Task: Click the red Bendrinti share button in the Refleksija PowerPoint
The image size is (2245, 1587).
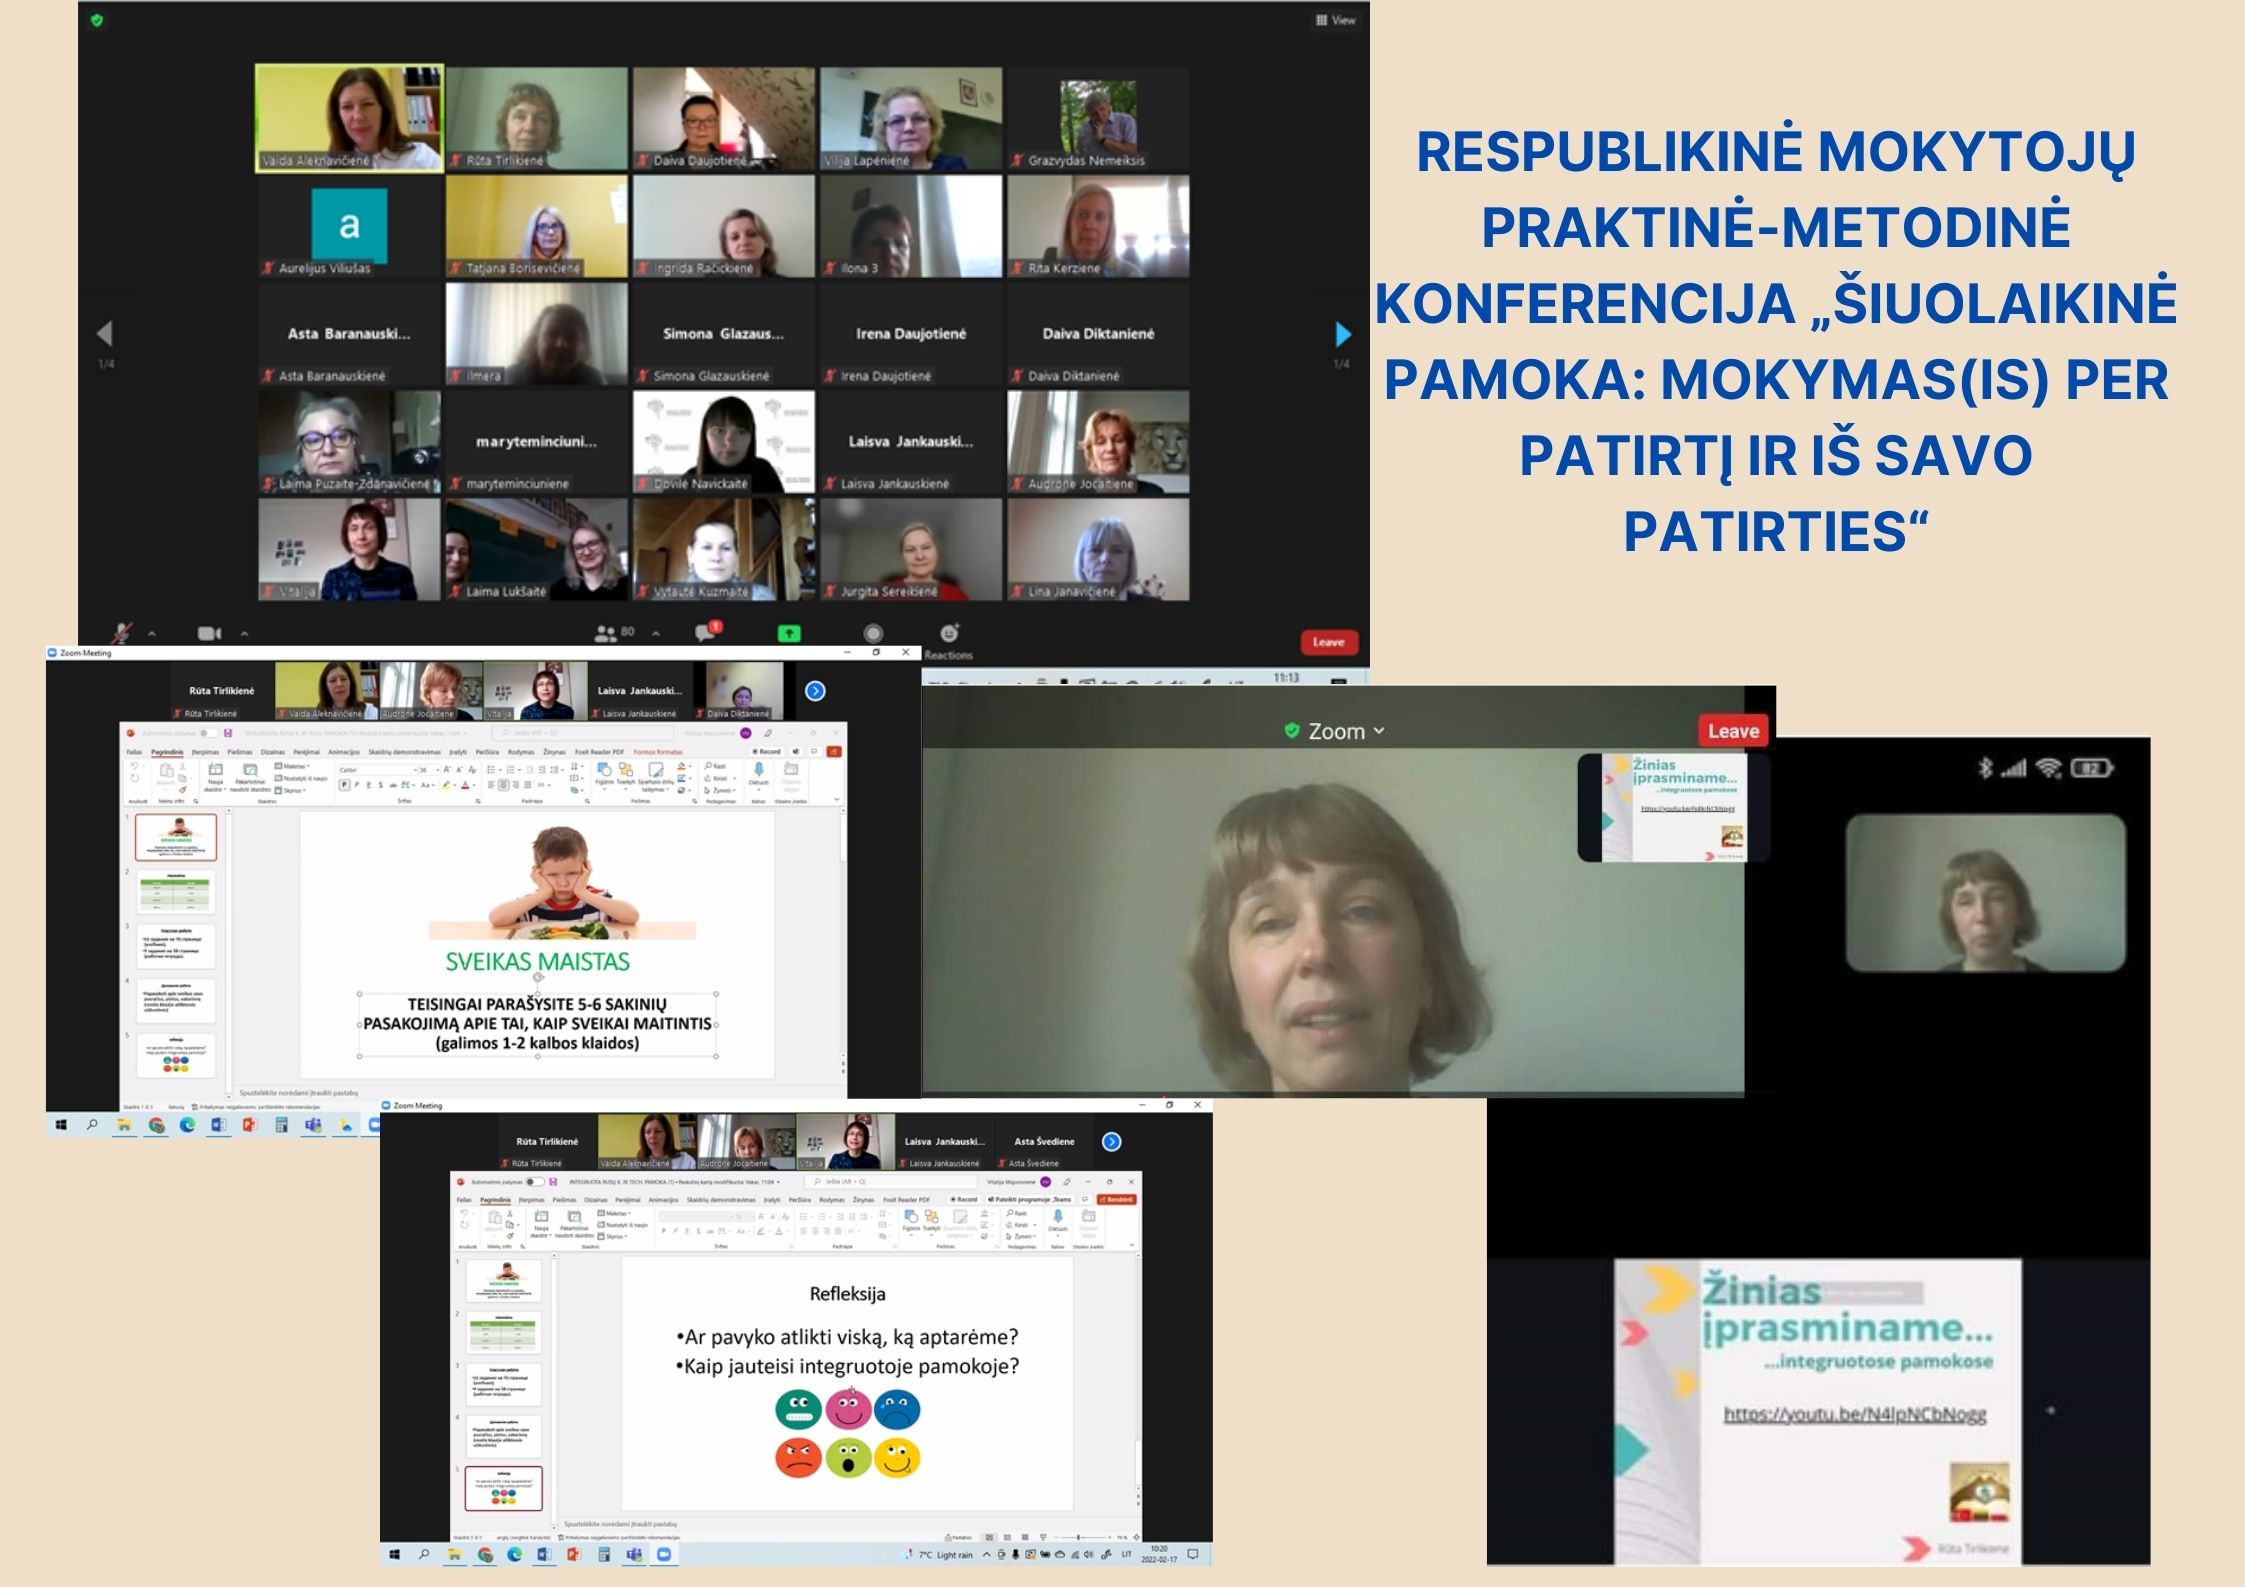Action: (1116, 1199)
